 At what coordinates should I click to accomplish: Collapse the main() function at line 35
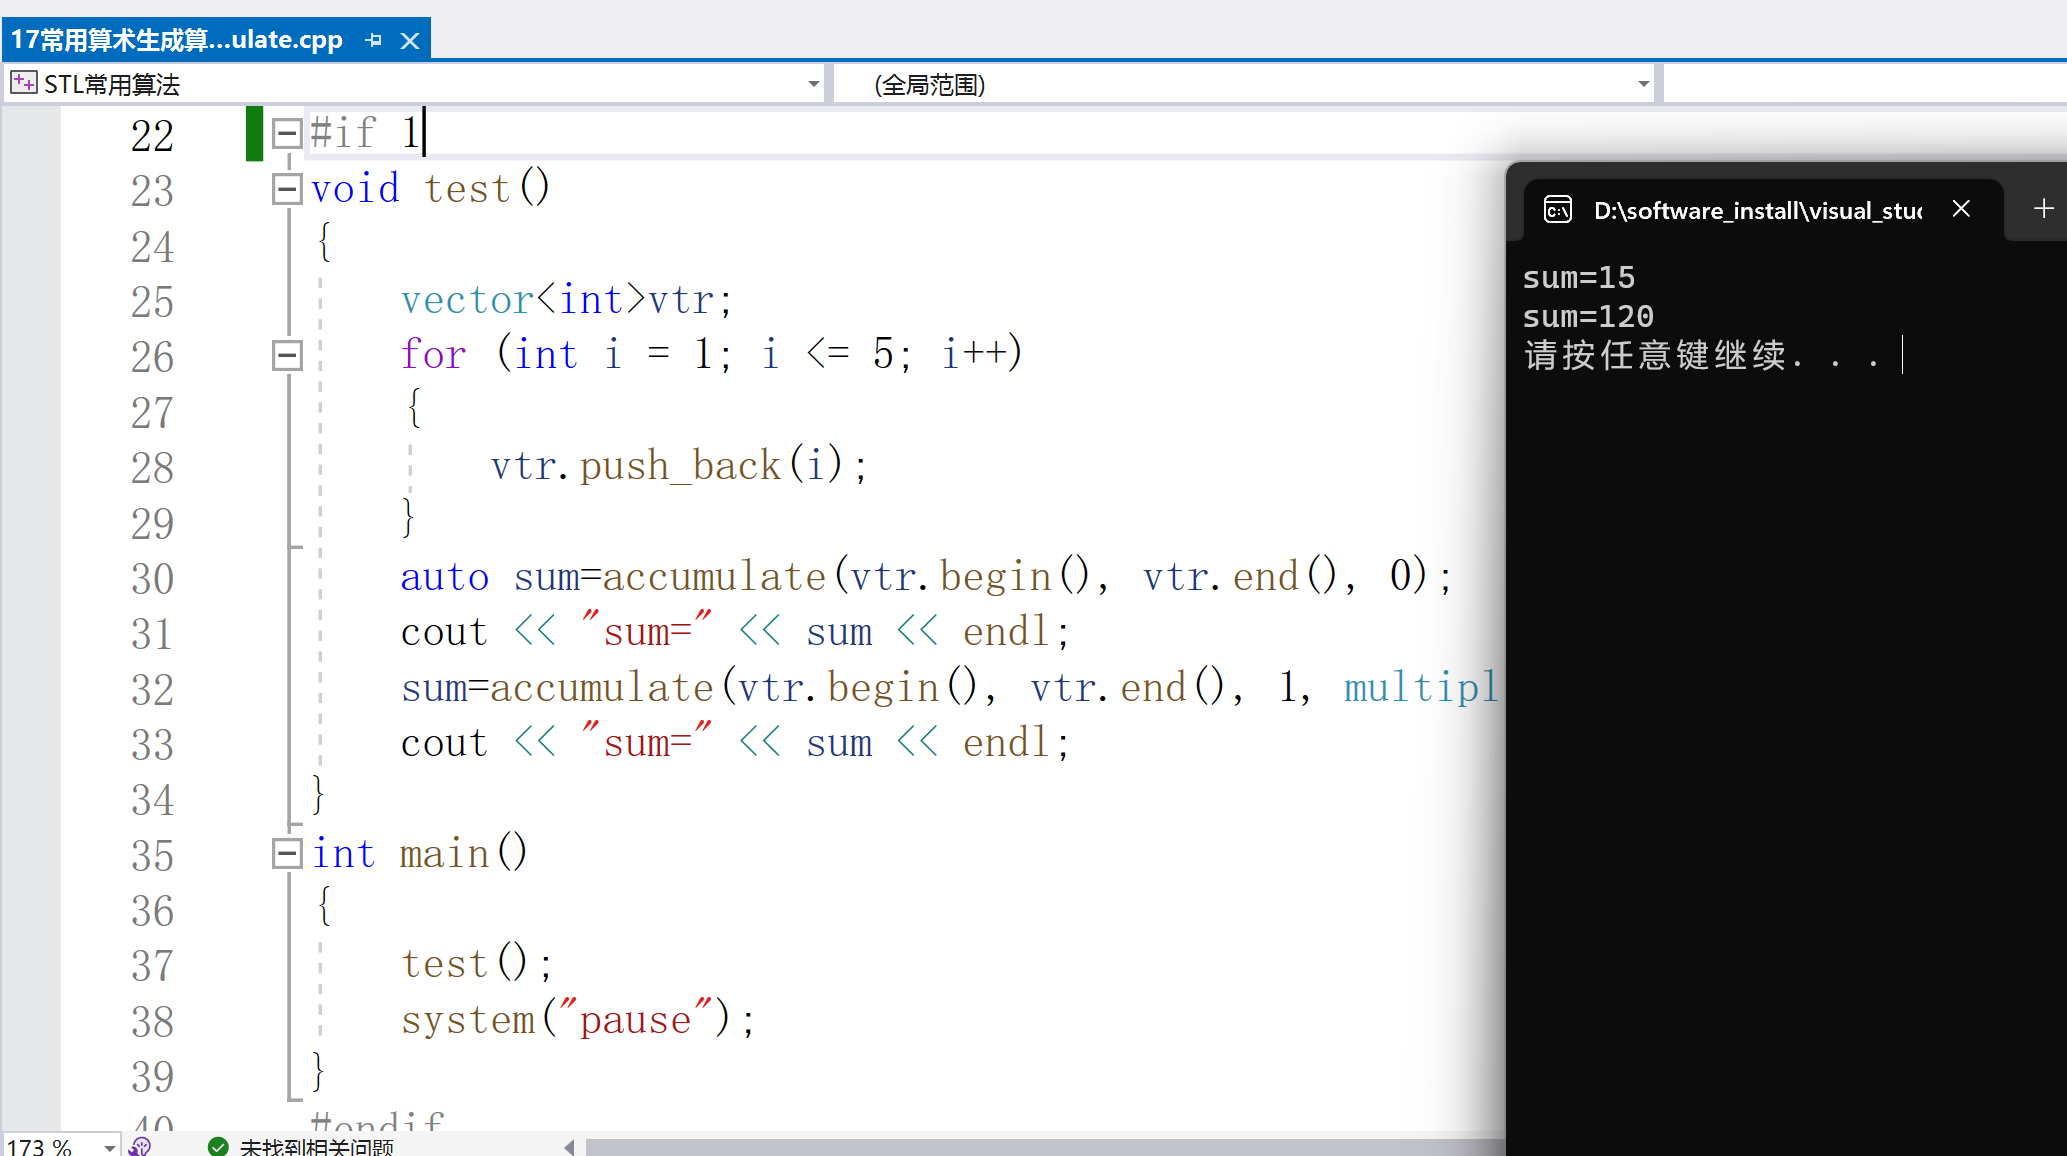(287, 852)
